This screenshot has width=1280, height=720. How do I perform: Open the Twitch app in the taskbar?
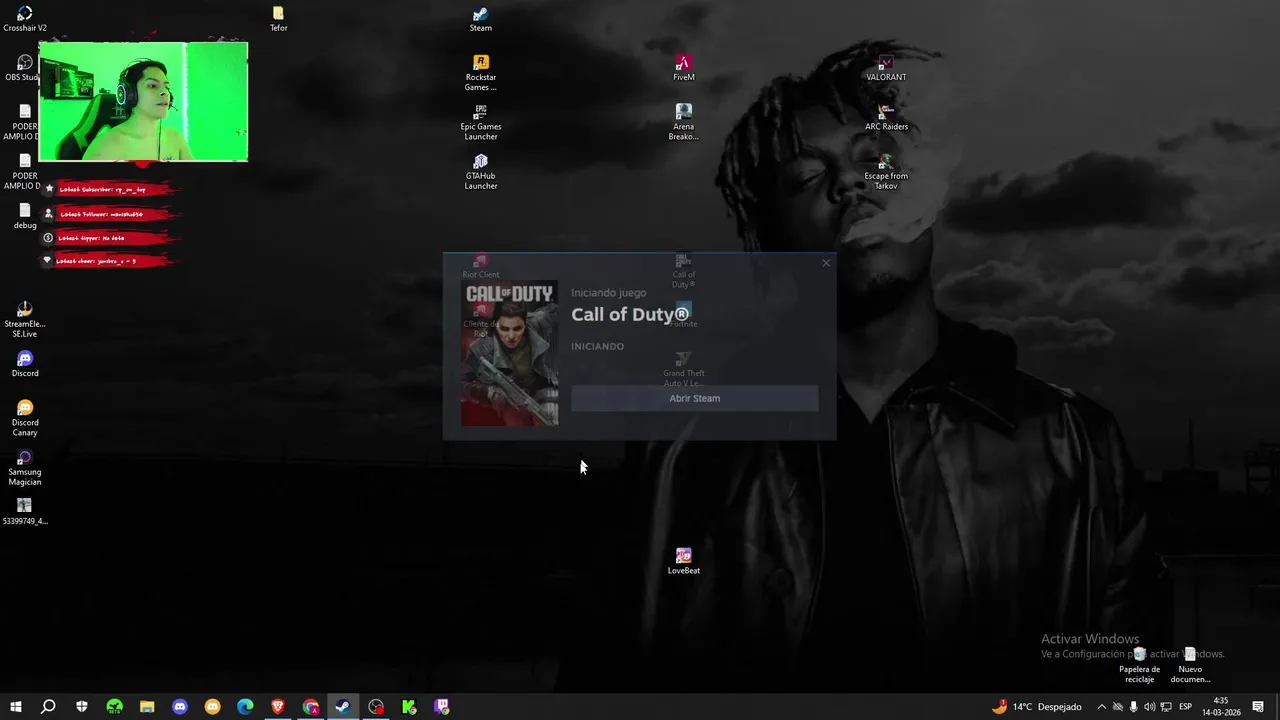point(442,707)
